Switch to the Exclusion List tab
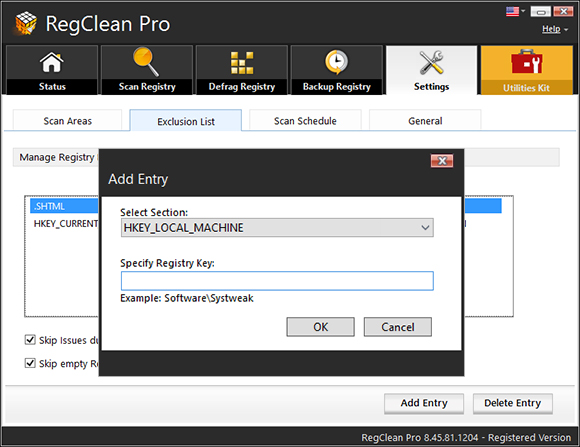The width and height of the screenshot is (580, 447). 186,121
